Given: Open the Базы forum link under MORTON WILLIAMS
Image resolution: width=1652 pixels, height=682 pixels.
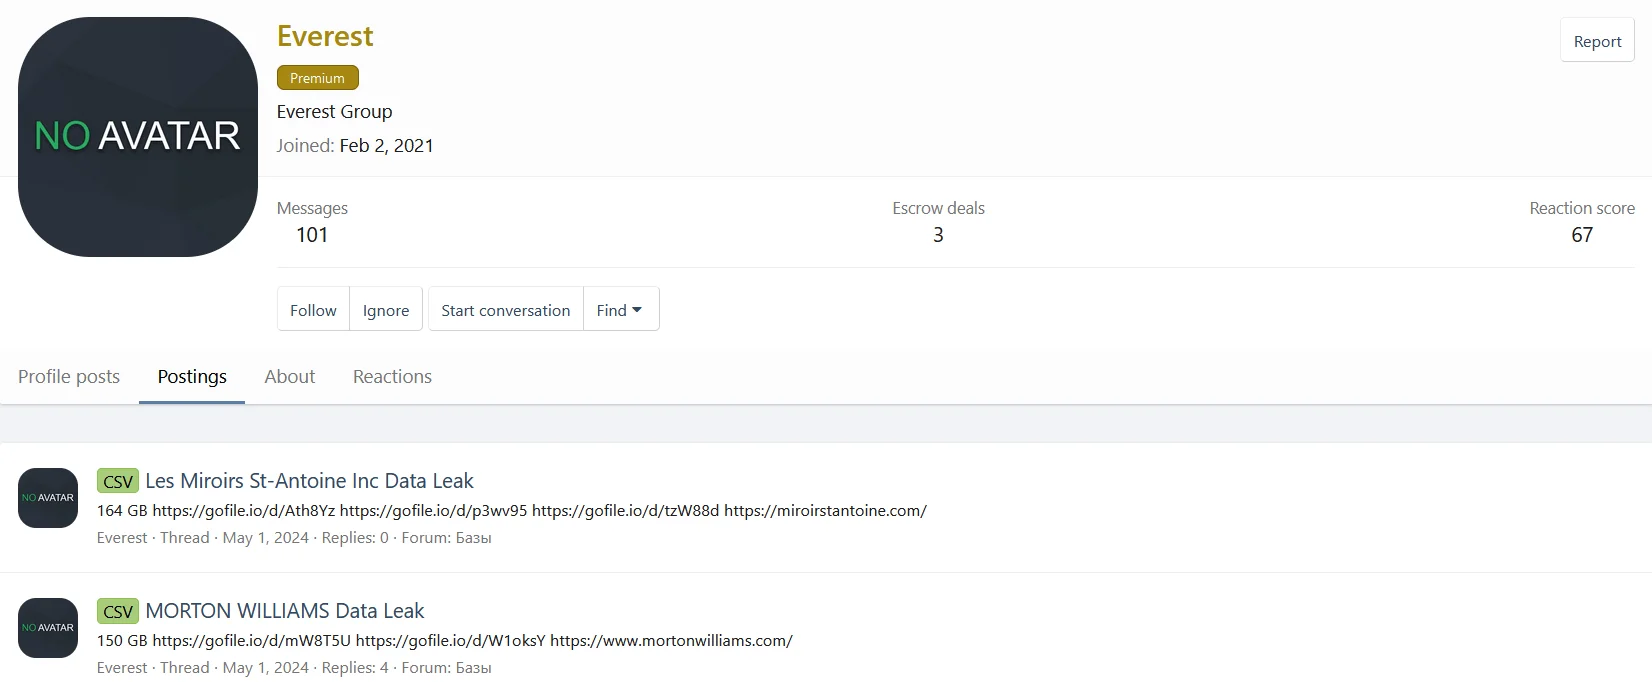Looking at the screenshot, I should (x=474, y=668).
